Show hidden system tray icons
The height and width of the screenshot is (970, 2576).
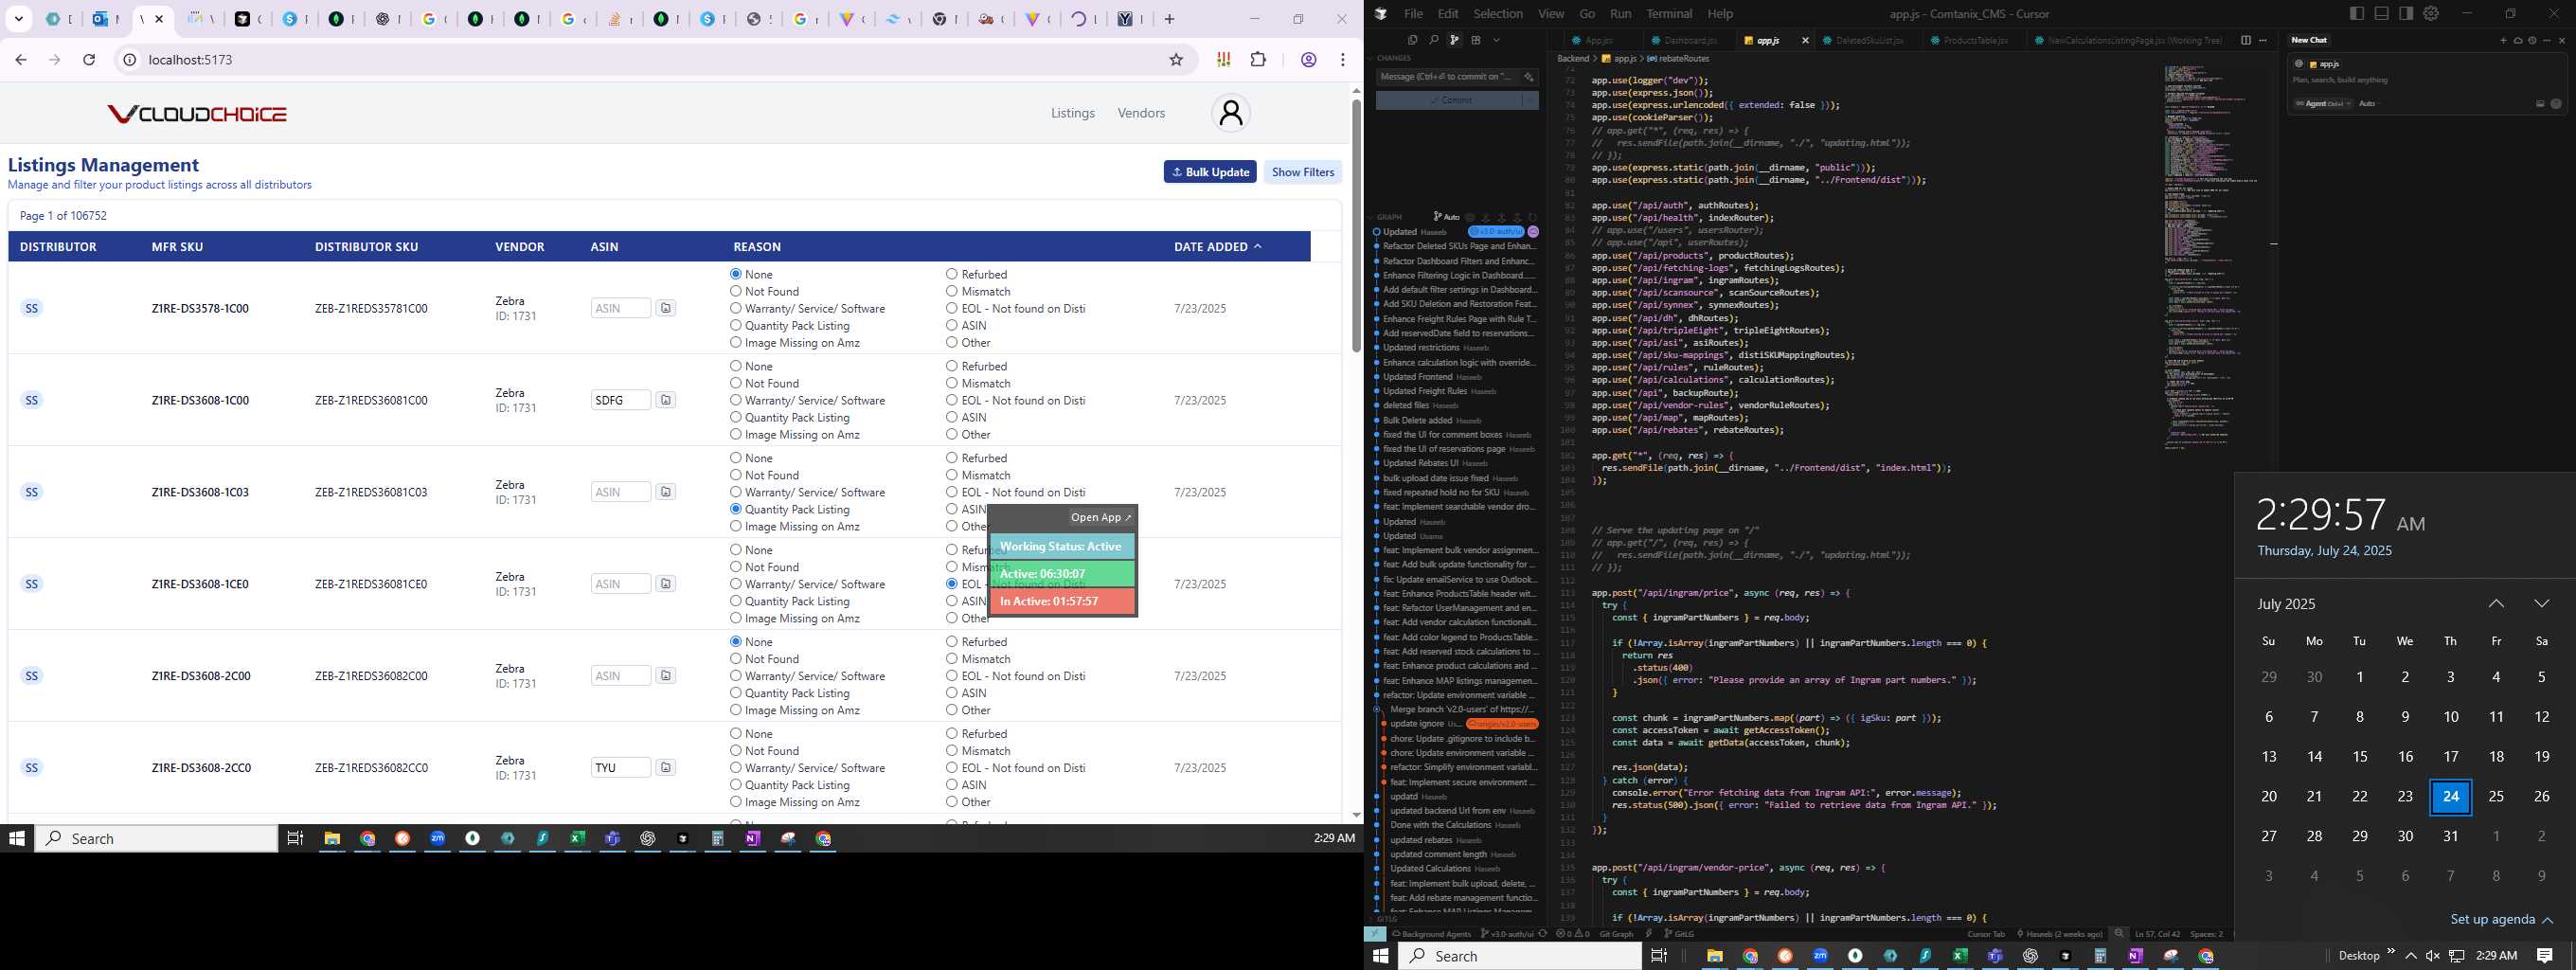tap(2411, 956)
